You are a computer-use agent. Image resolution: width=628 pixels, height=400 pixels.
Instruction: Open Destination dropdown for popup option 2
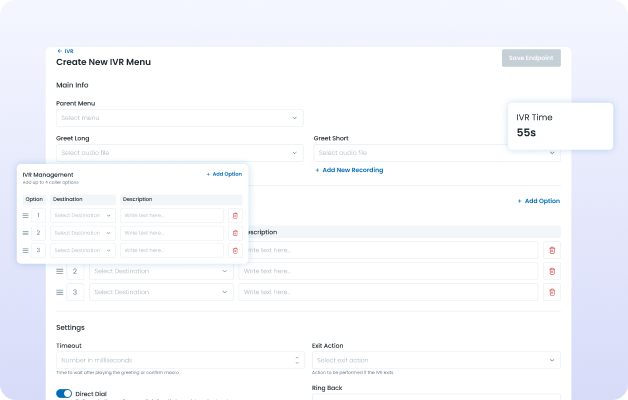[83, 233]
